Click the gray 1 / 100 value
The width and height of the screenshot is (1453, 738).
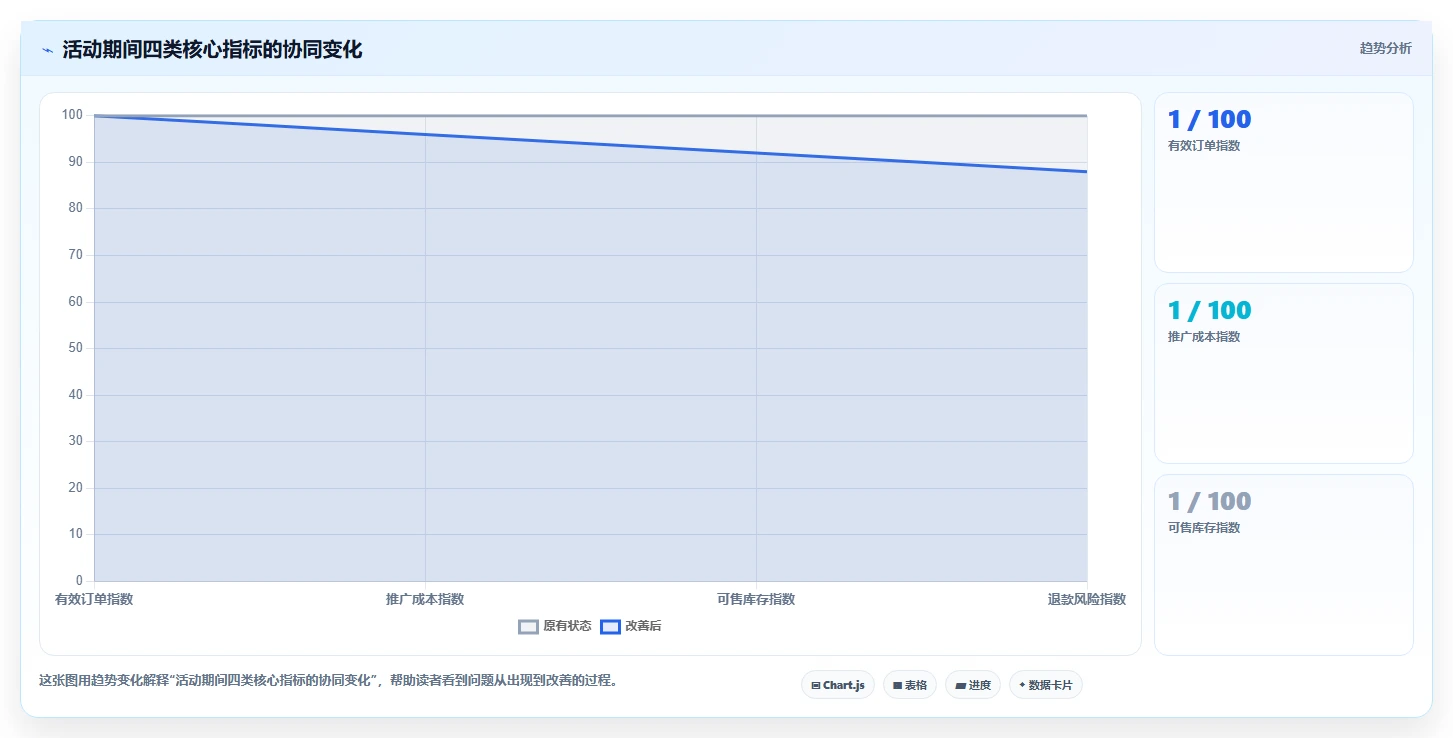point(1209,501)
